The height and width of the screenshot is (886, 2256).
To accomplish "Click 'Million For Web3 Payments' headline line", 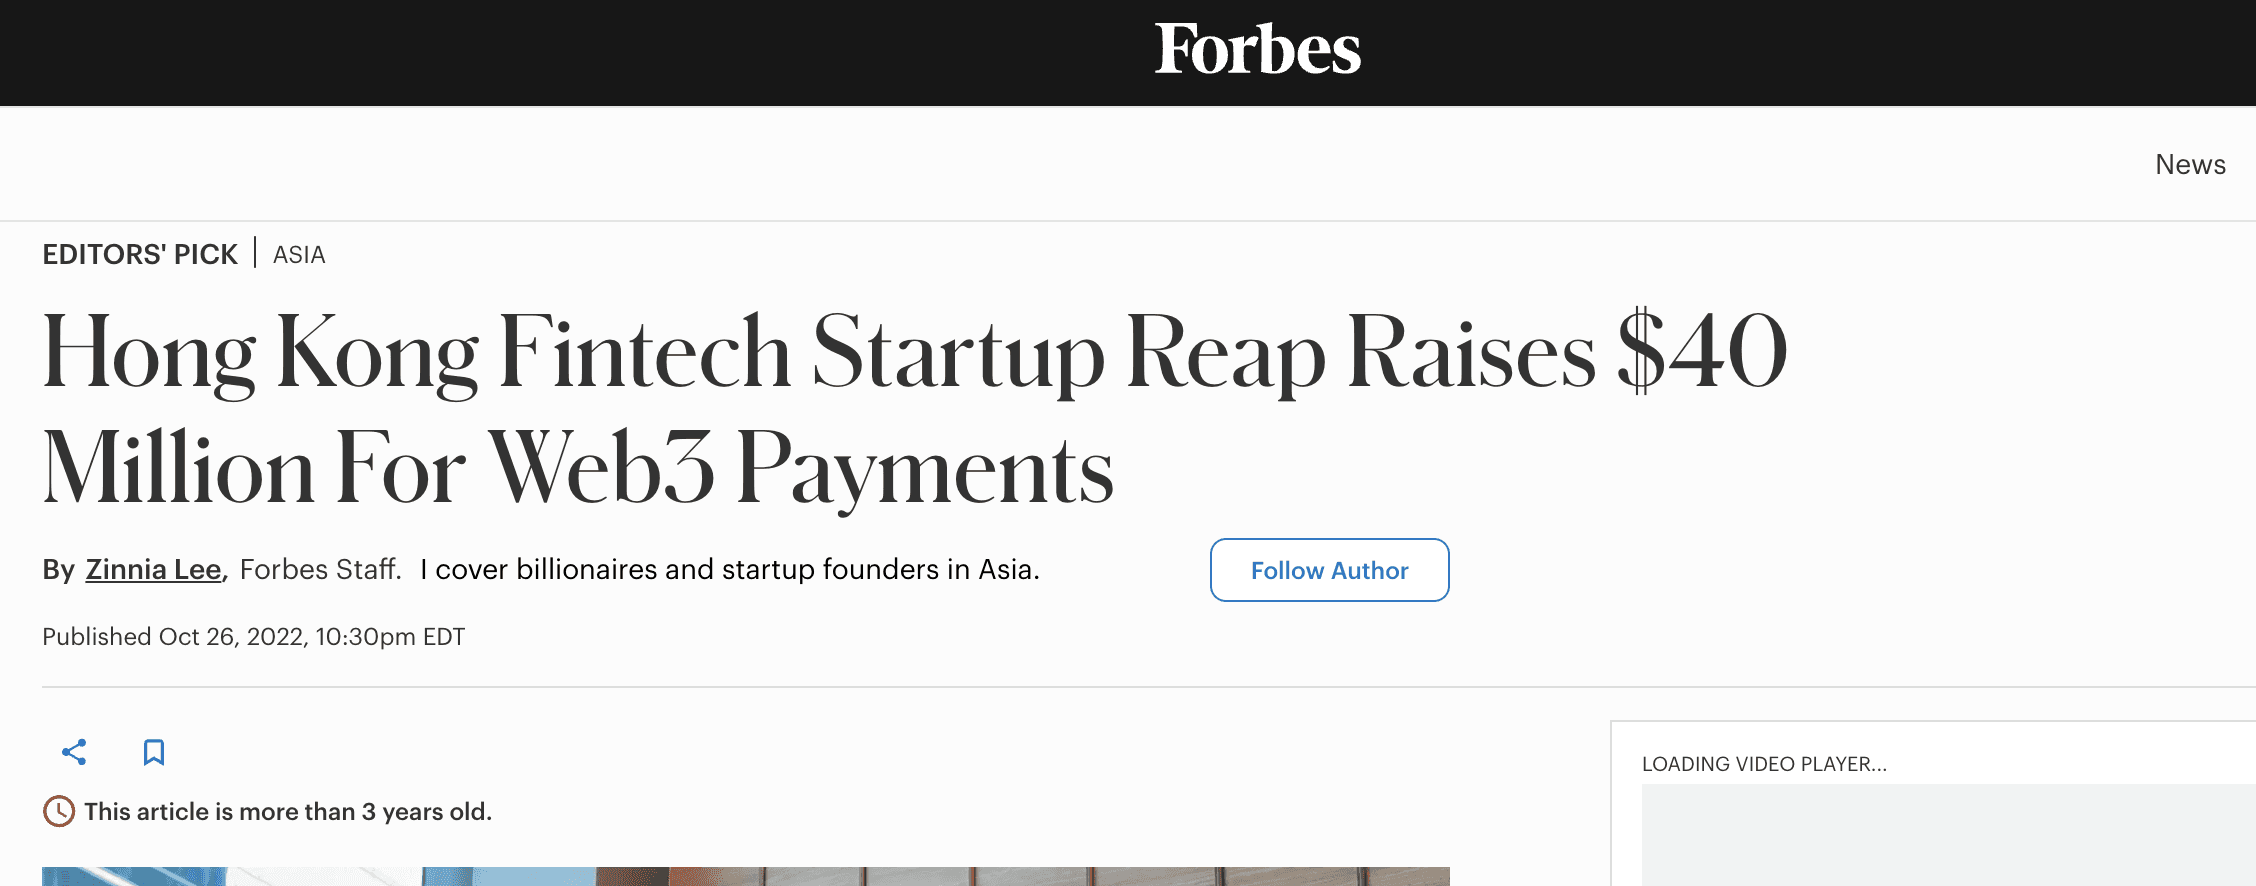I will [578, 468].
